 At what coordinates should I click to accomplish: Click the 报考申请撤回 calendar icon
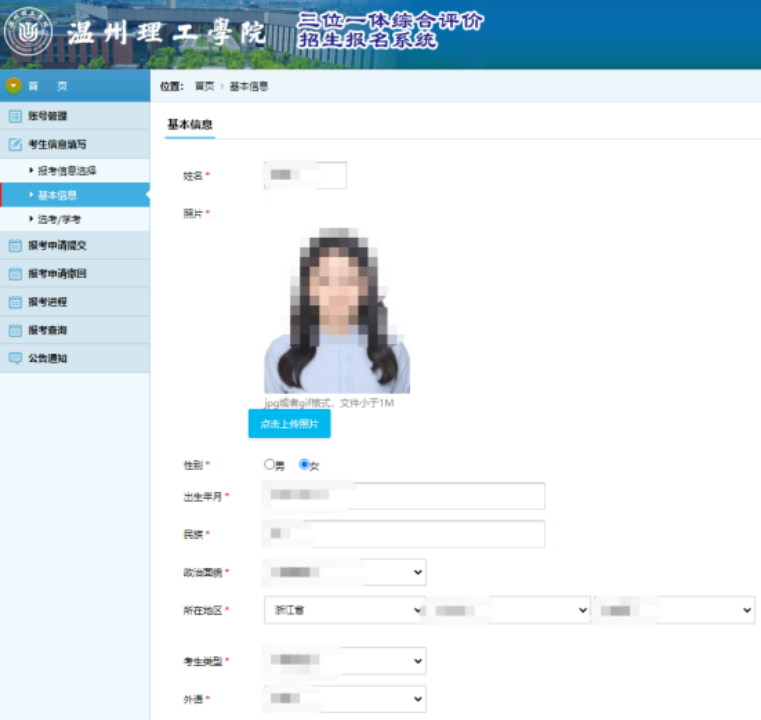pos(15,274)
